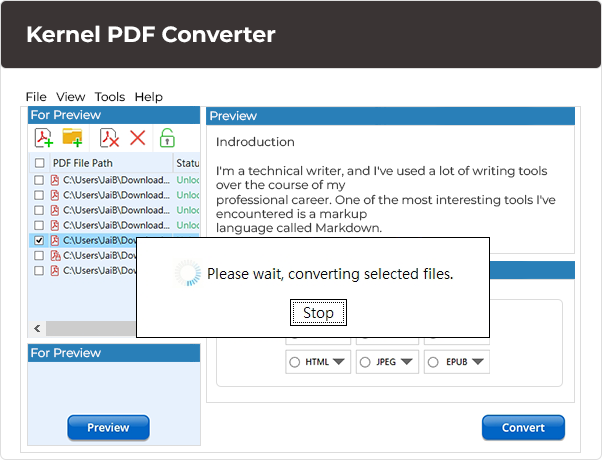Click the 'Please wait, converting selected files.' message
602x460 pixels.
pos(330,274)
